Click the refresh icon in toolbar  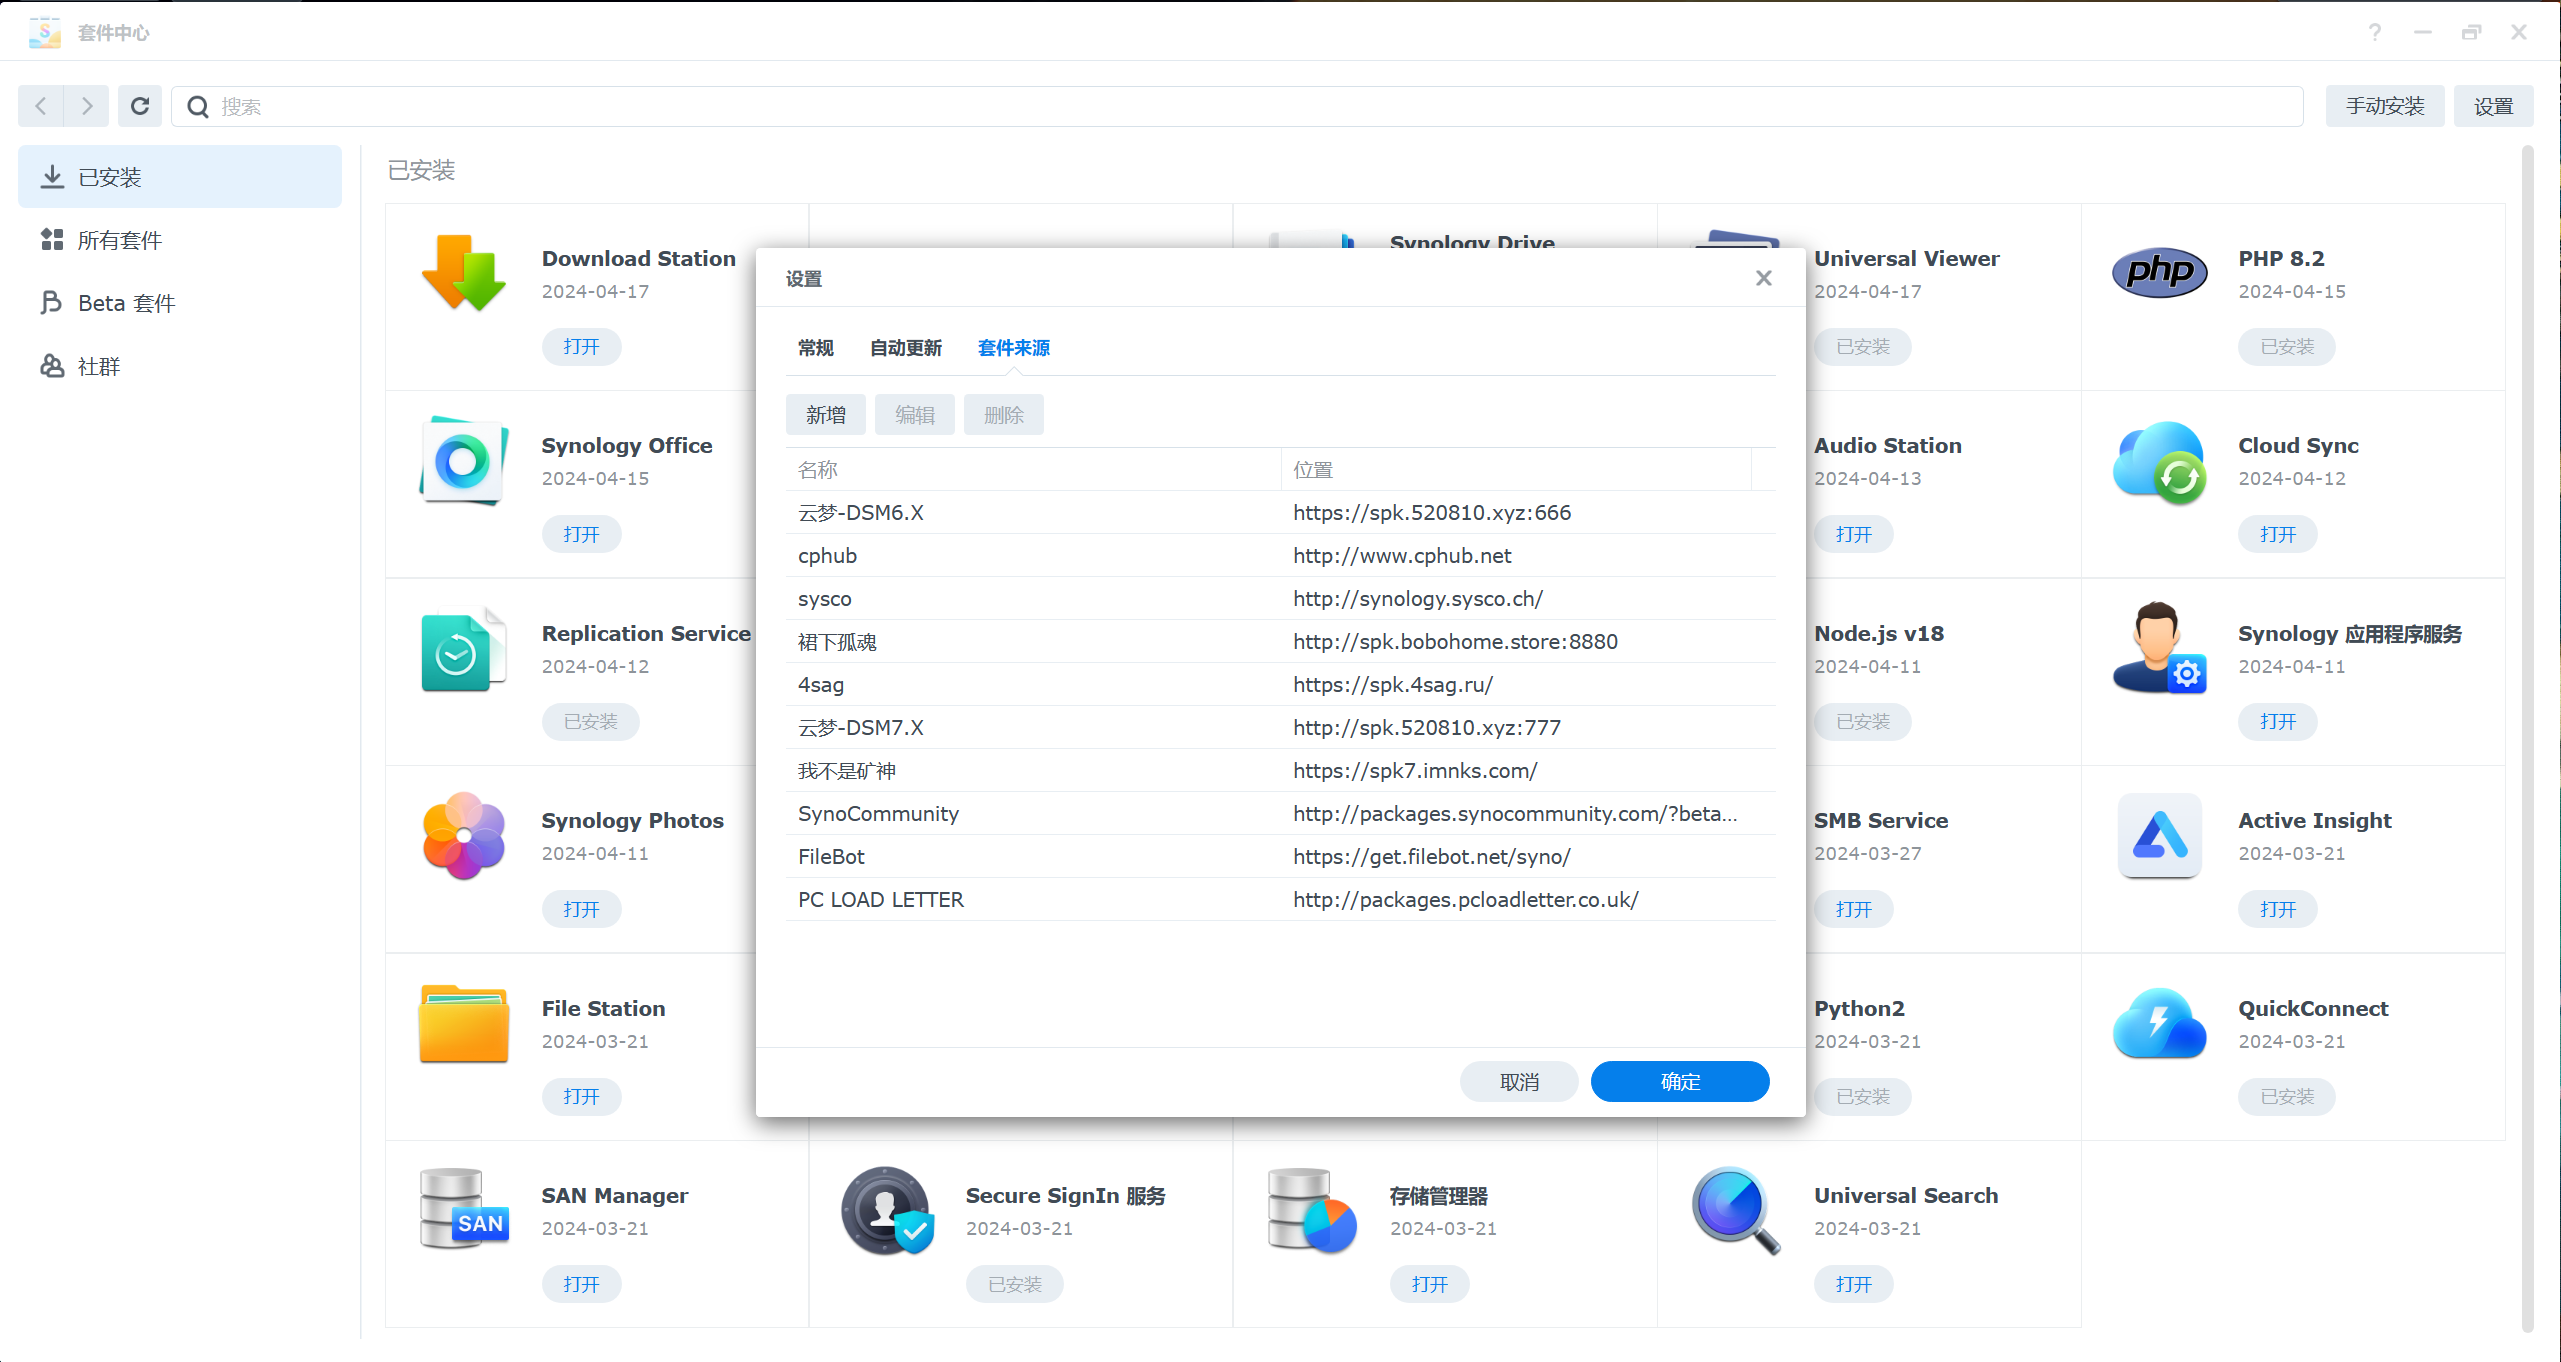pos(140,106)
